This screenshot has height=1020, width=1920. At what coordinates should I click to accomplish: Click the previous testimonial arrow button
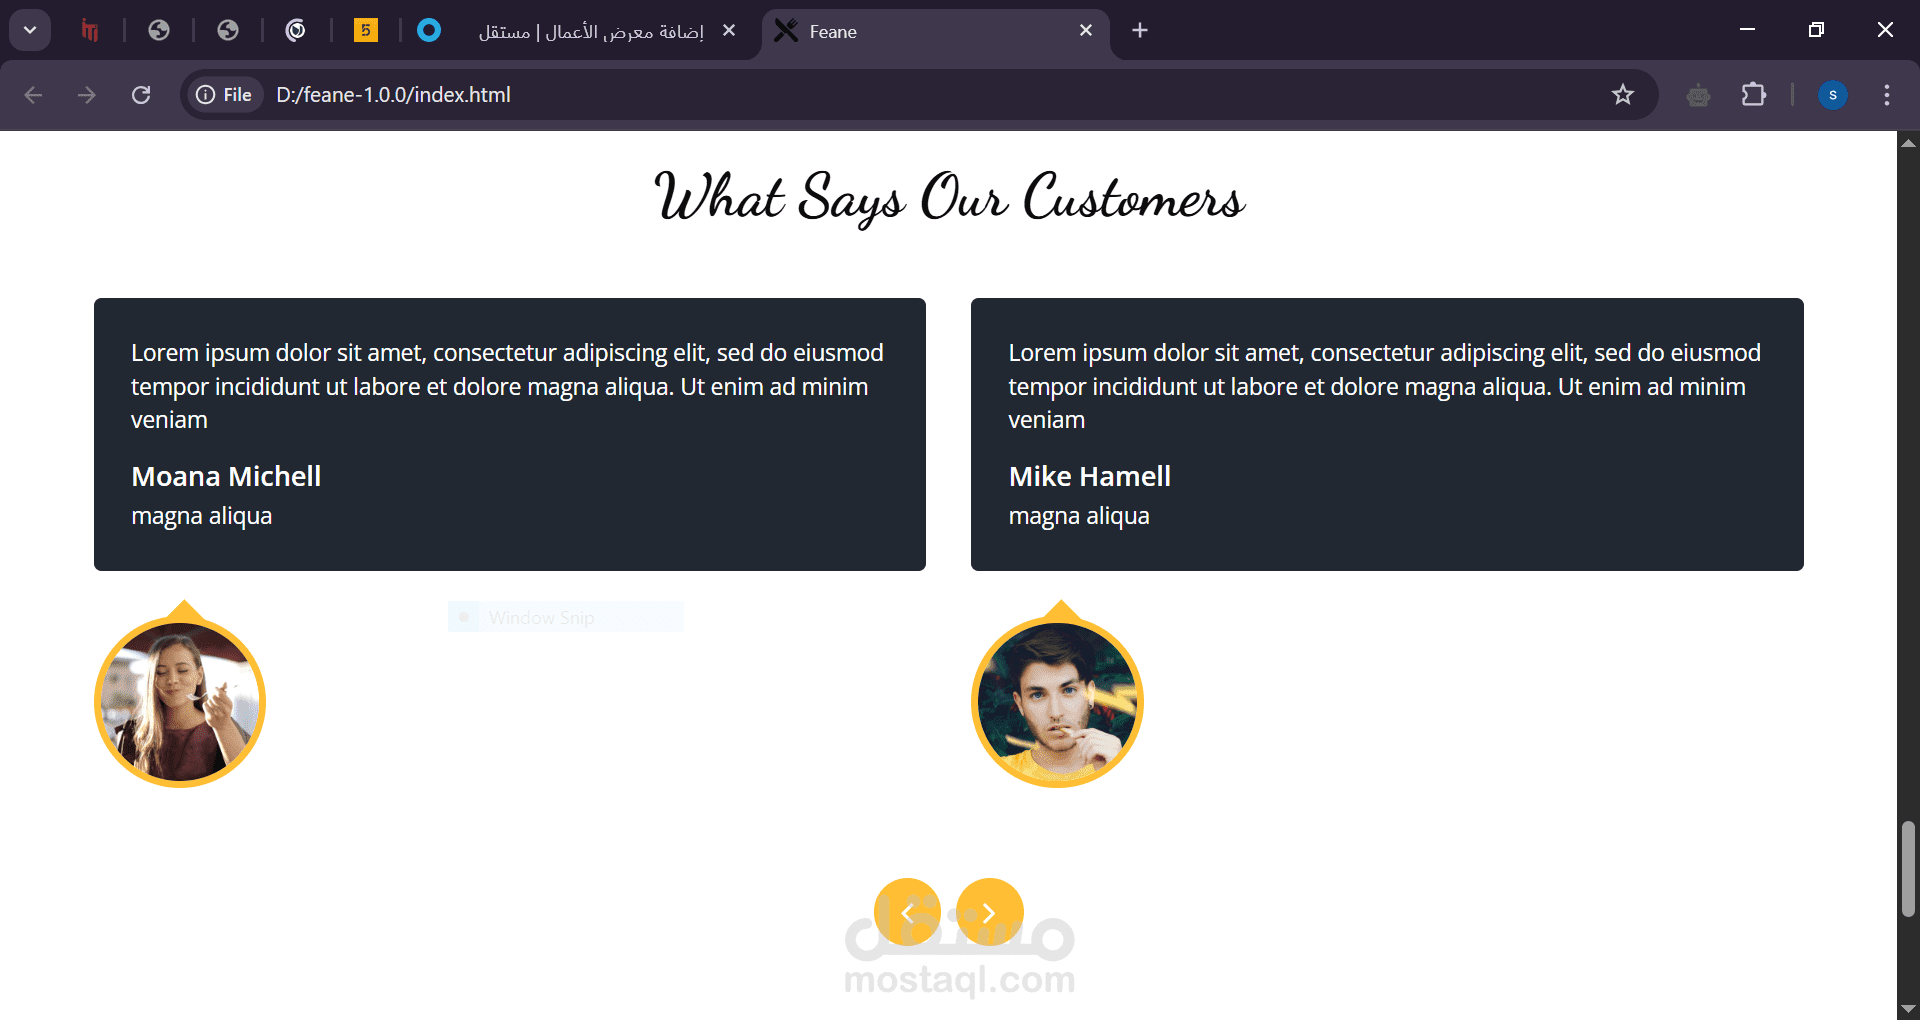[x=907, y=912]
